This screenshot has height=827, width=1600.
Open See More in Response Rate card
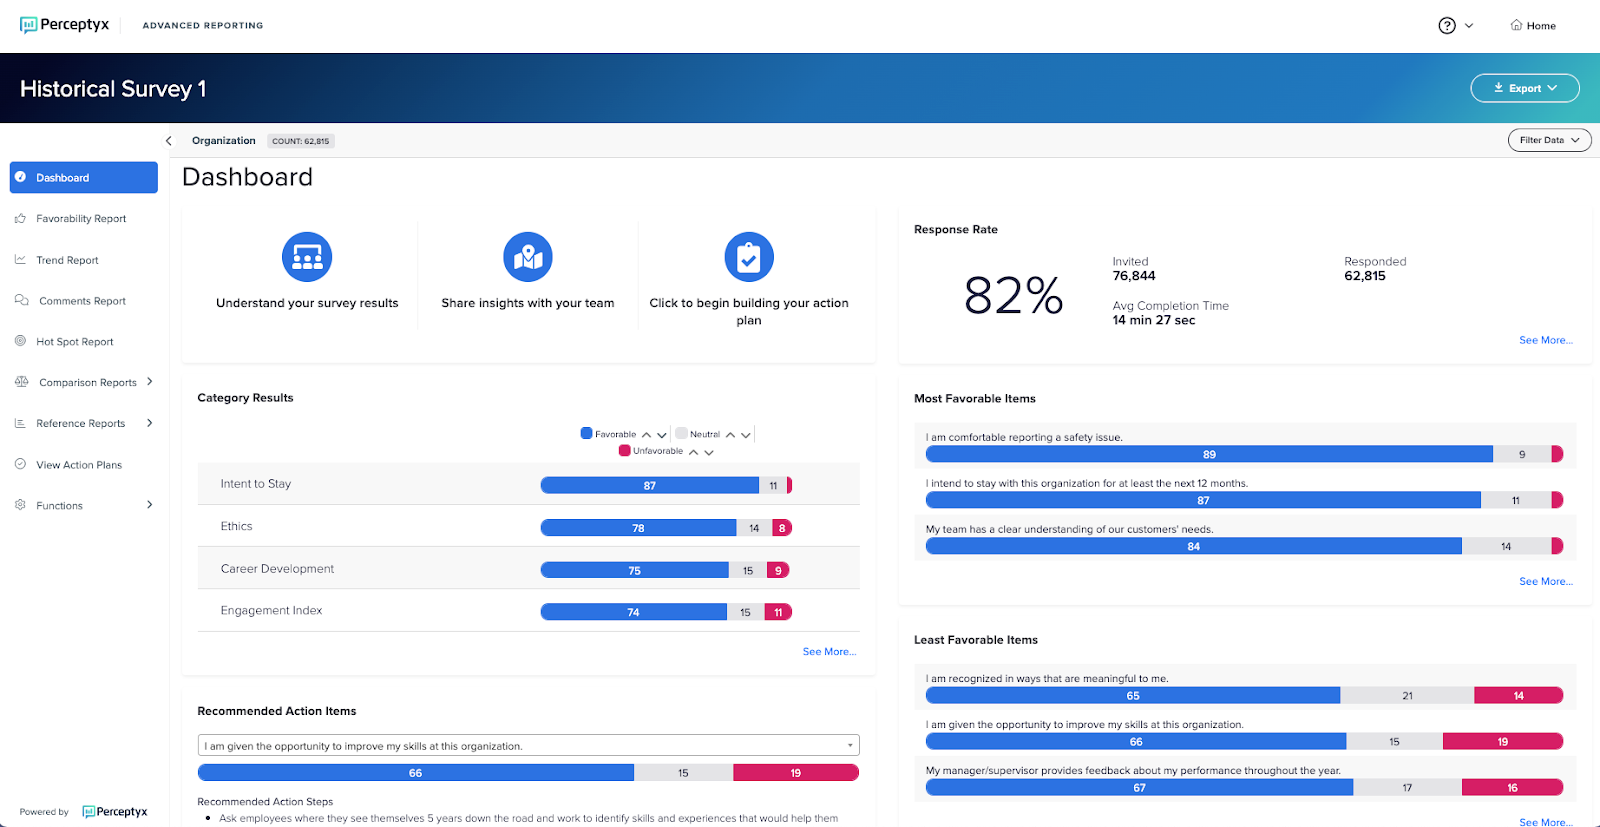pos(1546,340)
